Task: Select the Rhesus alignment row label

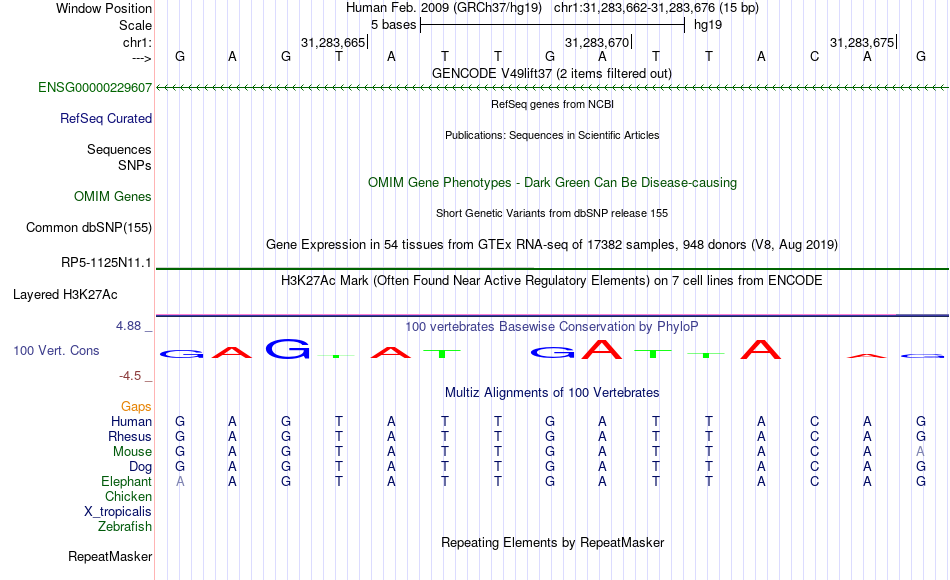Action: point(130,436)
